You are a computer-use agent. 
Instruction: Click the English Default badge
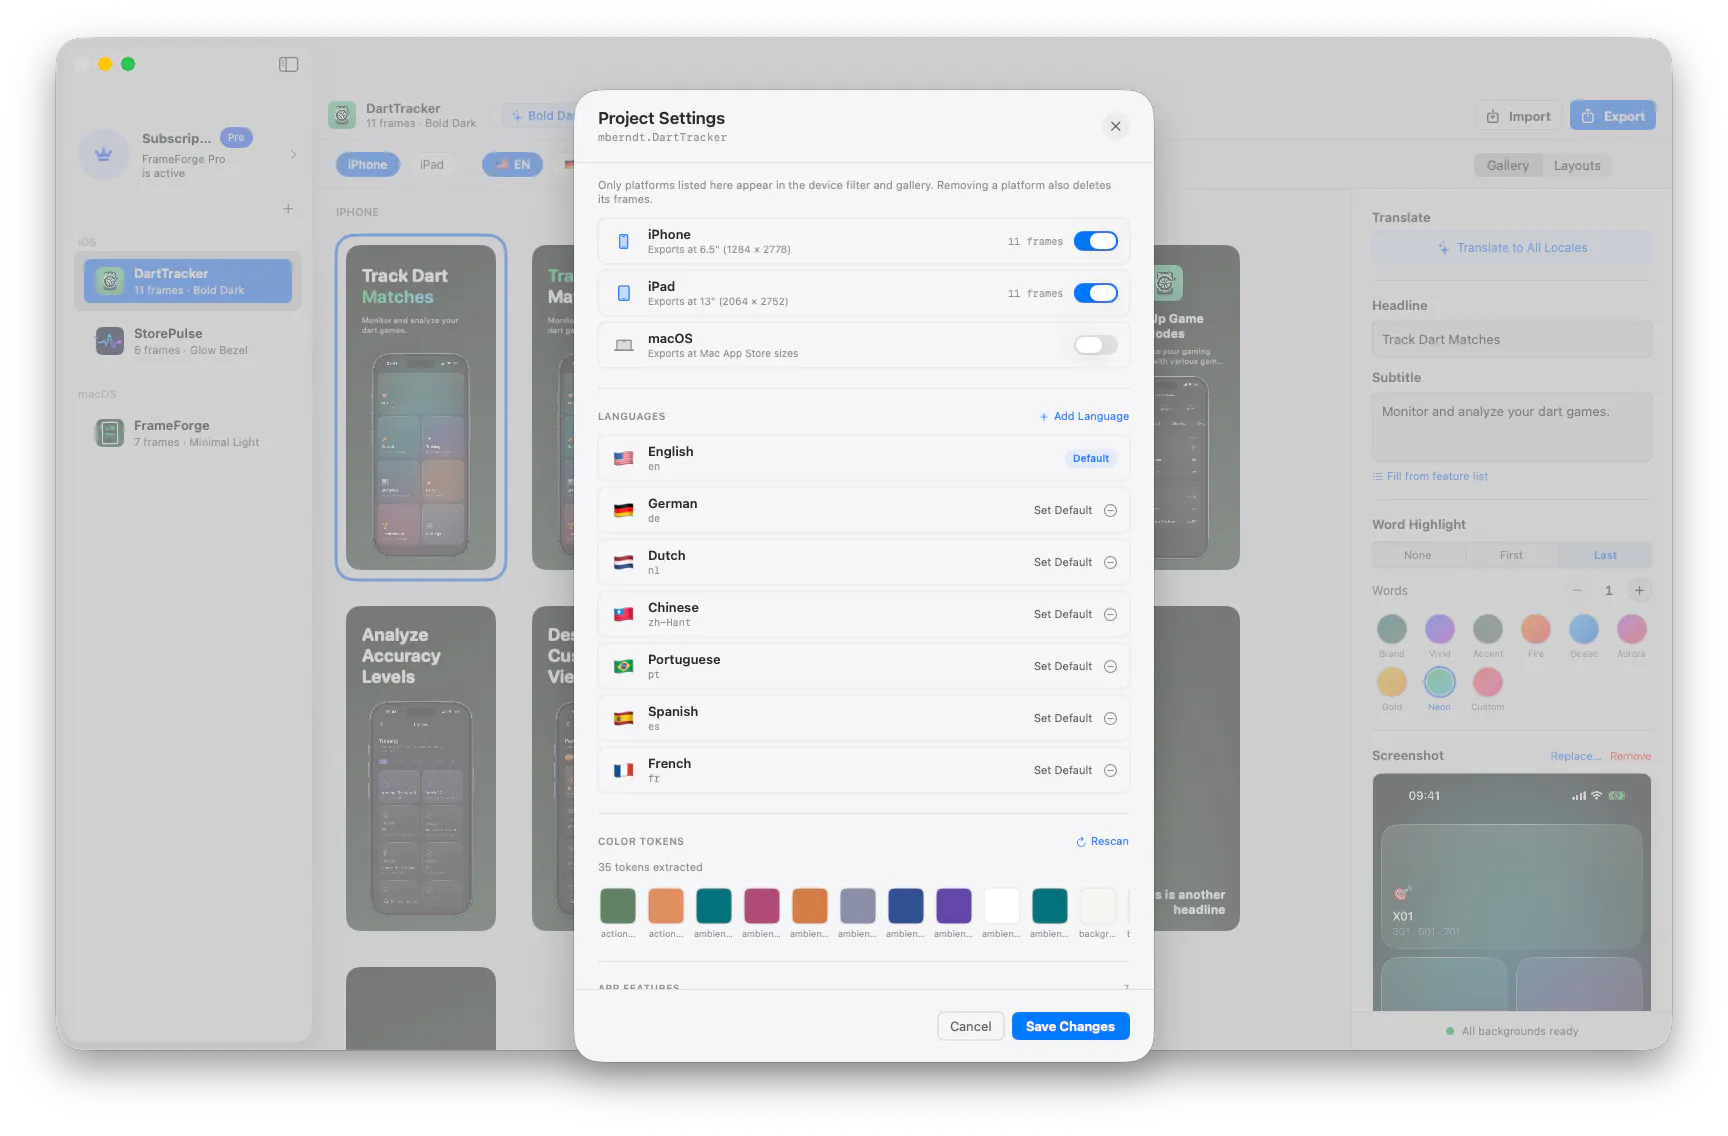pos(1090,458)
